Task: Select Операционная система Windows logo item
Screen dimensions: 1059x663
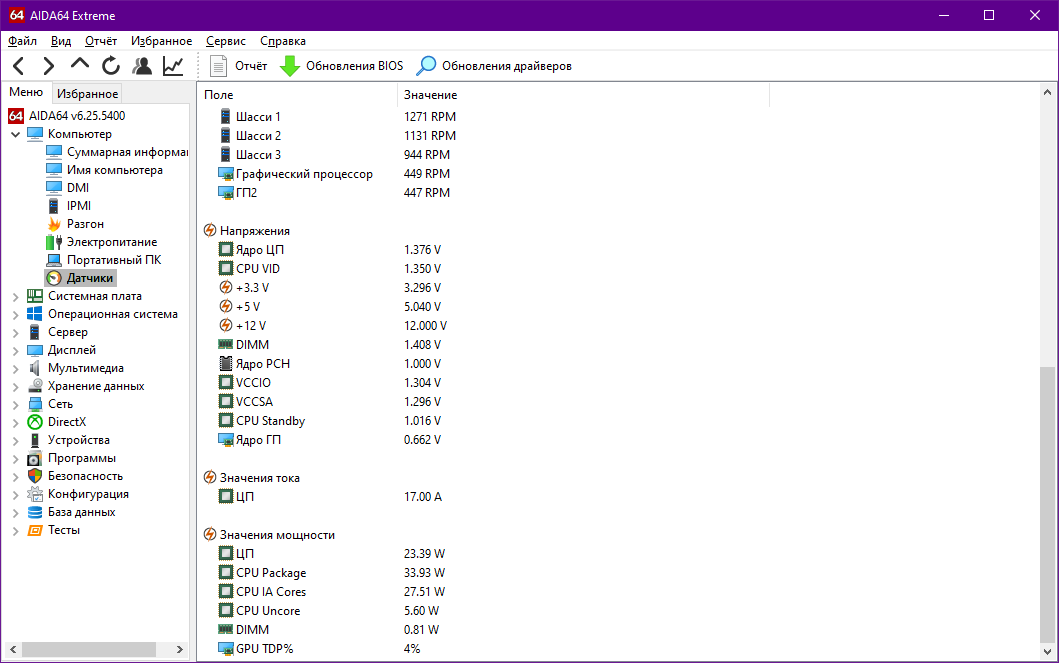Action: pyautogui.click(x=103, y=314)
